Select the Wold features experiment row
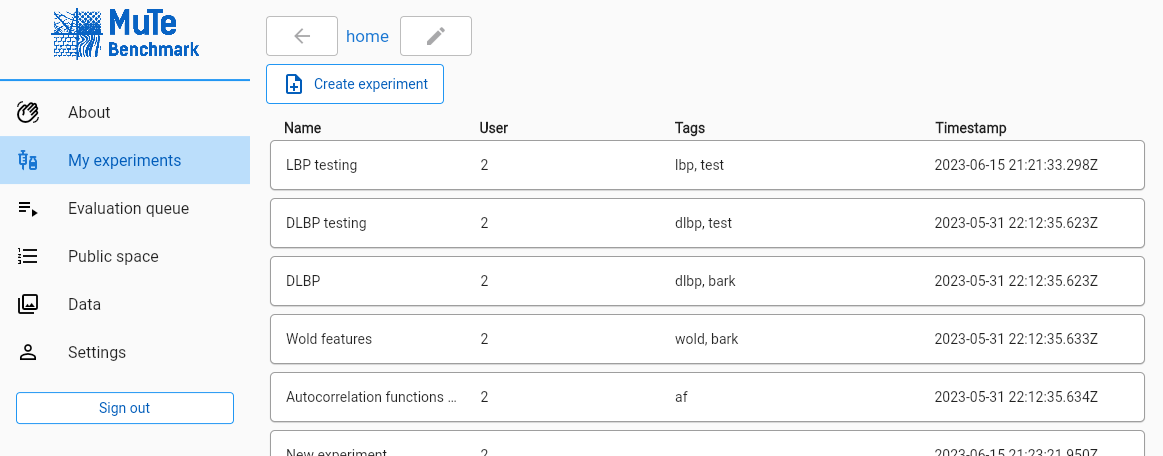This screenshot has height=456, width=1163. [x=707, y=339]
